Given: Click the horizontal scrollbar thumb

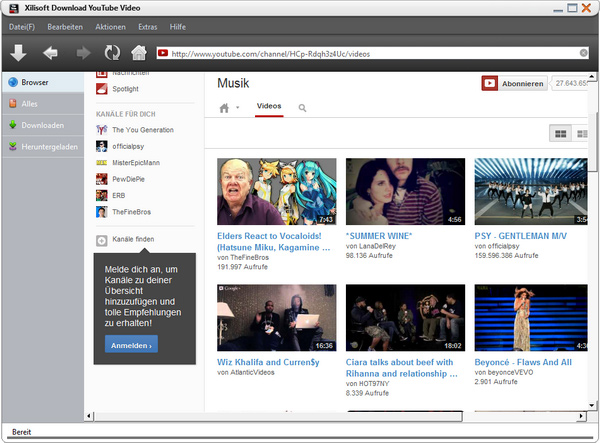Looking at the screenshot, I should coord(278,416).
